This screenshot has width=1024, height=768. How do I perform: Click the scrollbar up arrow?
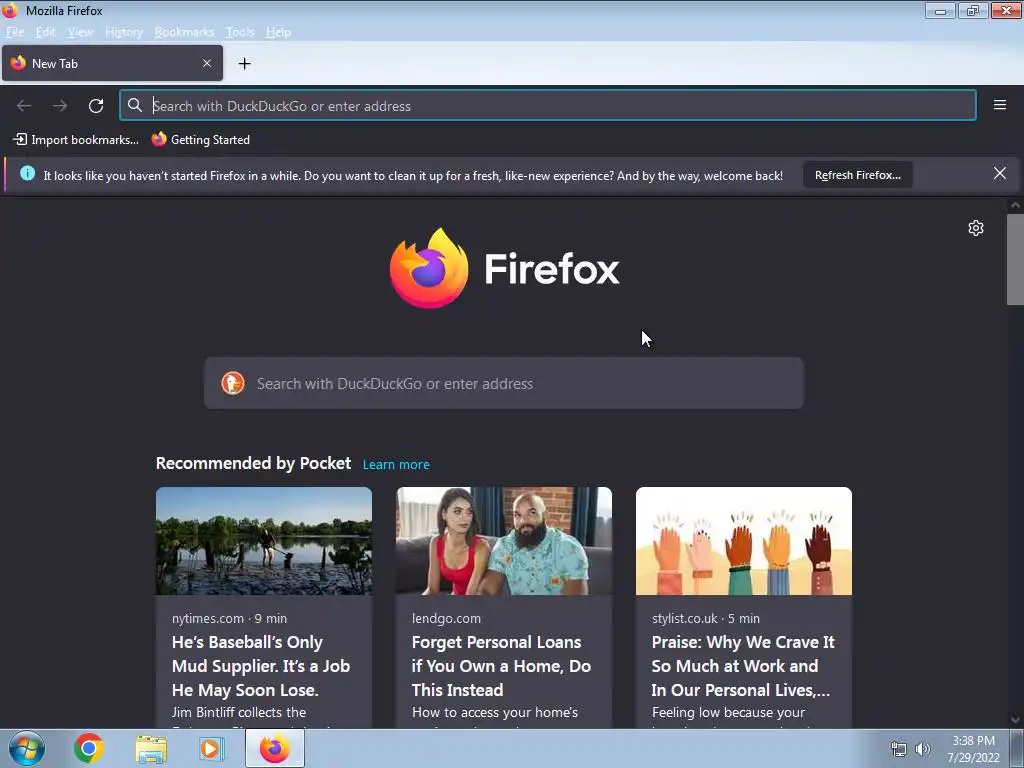[x=1015, y=205]
